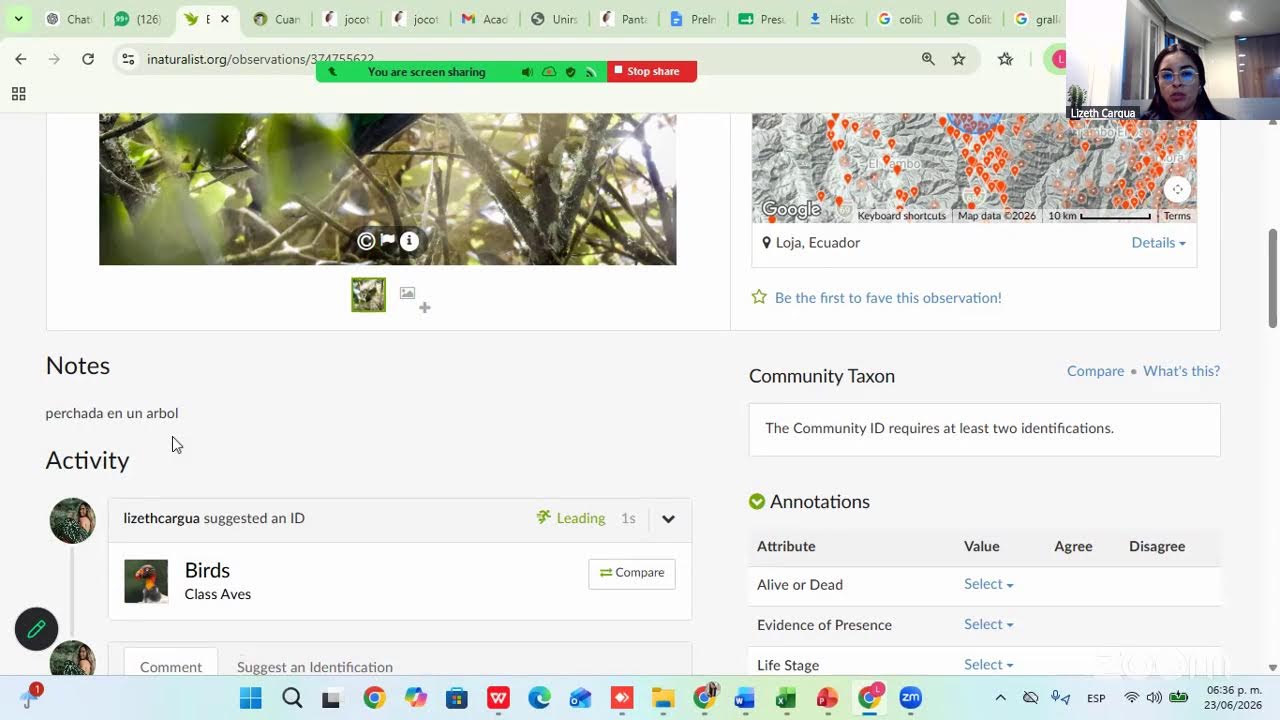Reload the page with refresh icon
Screen dimensions: 1280x720
[88, 59]
